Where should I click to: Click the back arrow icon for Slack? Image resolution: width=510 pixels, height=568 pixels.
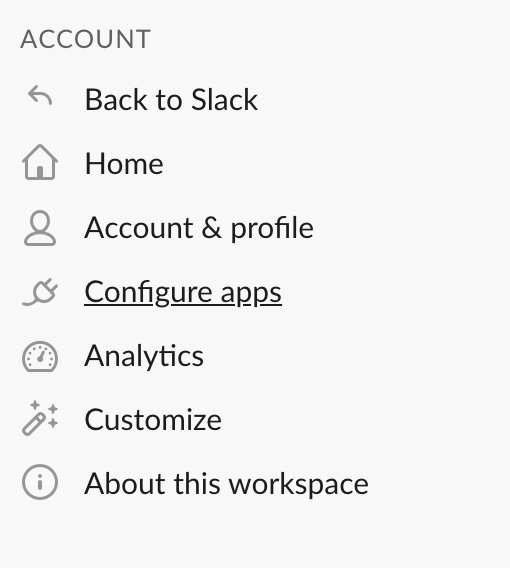(x=40, y=96)
